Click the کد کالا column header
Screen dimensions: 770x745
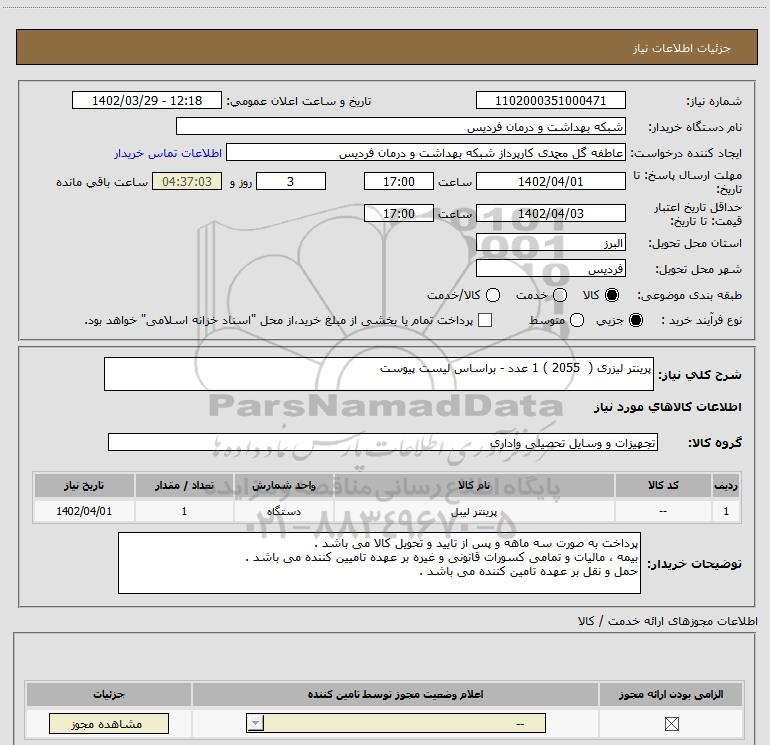663,485
